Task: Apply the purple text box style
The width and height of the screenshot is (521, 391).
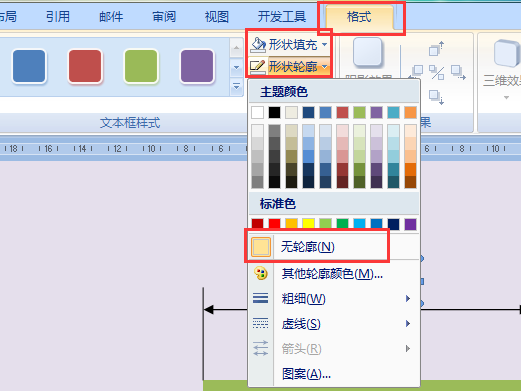Action: pyautogui.click(x=197, y=66)
